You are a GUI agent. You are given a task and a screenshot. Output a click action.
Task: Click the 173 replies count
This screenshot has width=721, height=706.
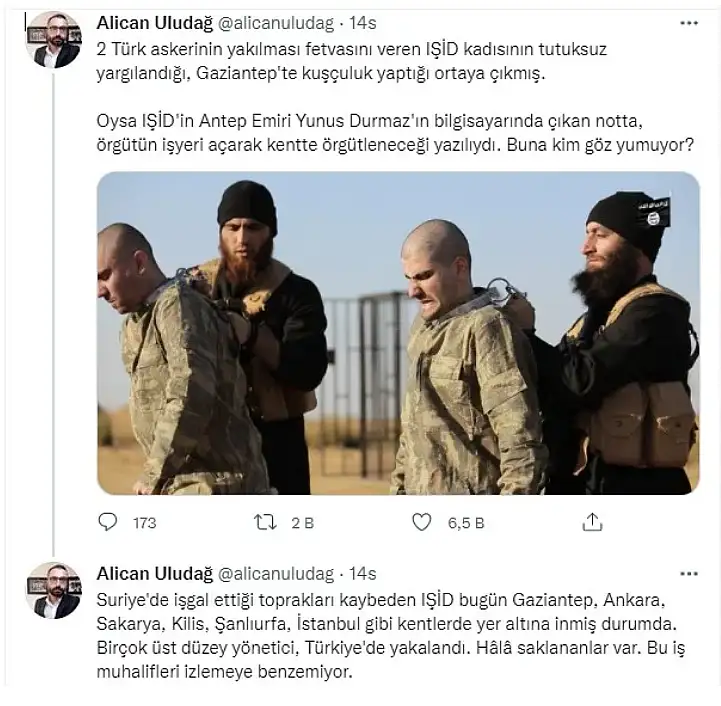tap(144, 523)
